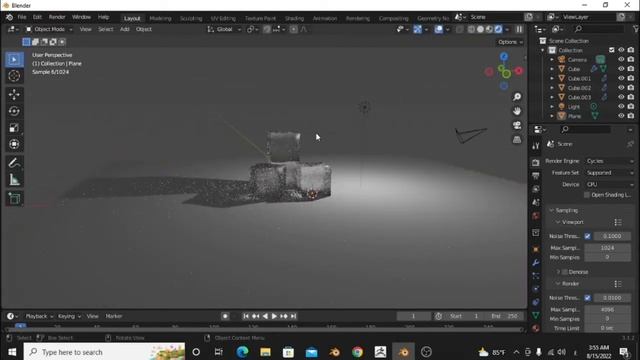Screen dimensions: 640x360
Task: Click Windows search box
Action: [x=104, y=352]
